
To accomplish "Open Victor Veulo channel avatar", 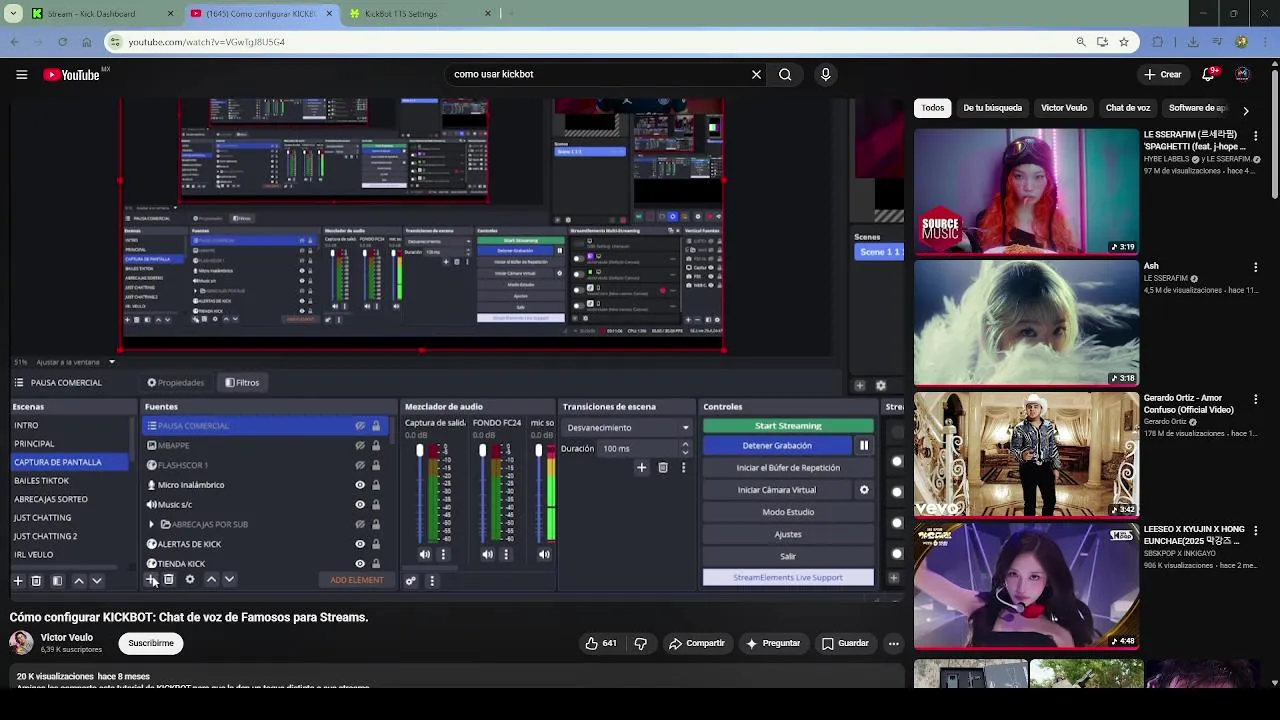I will click(21, 642).
